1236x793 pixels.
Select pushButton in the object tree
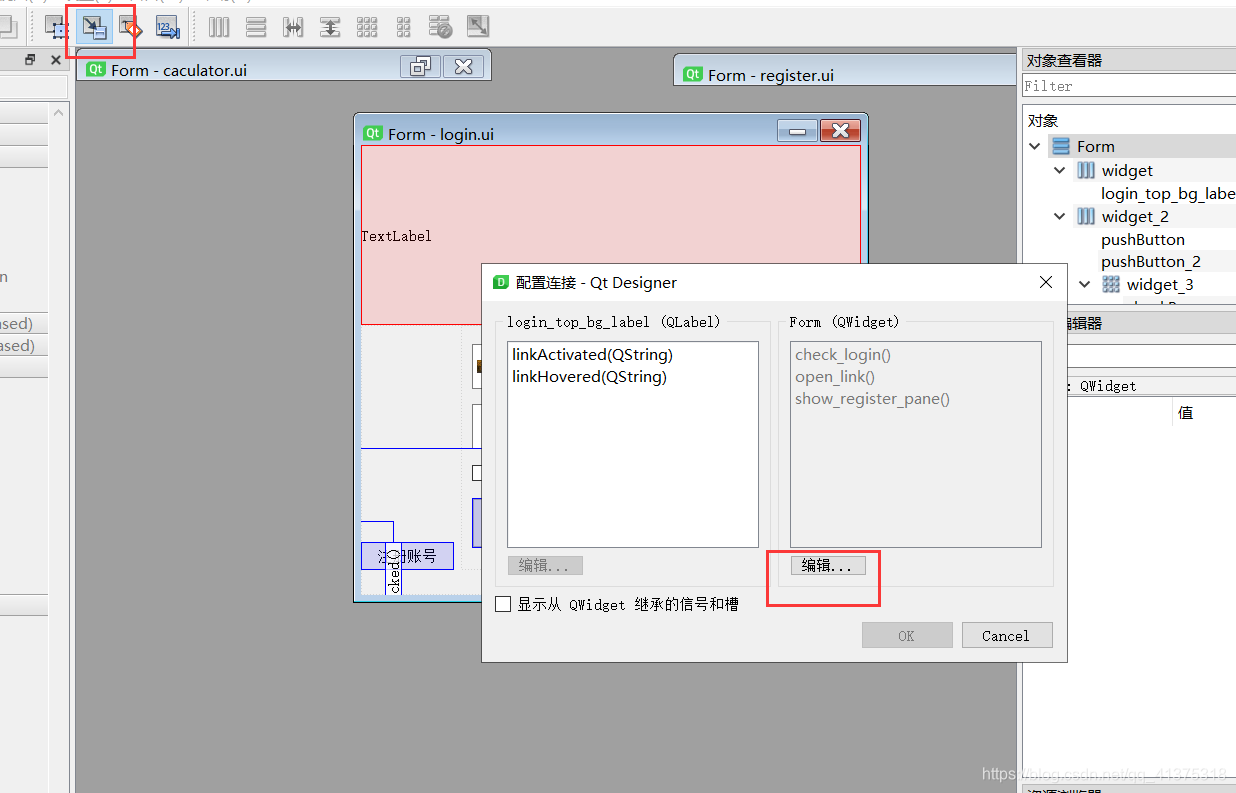pos(1143,239)
